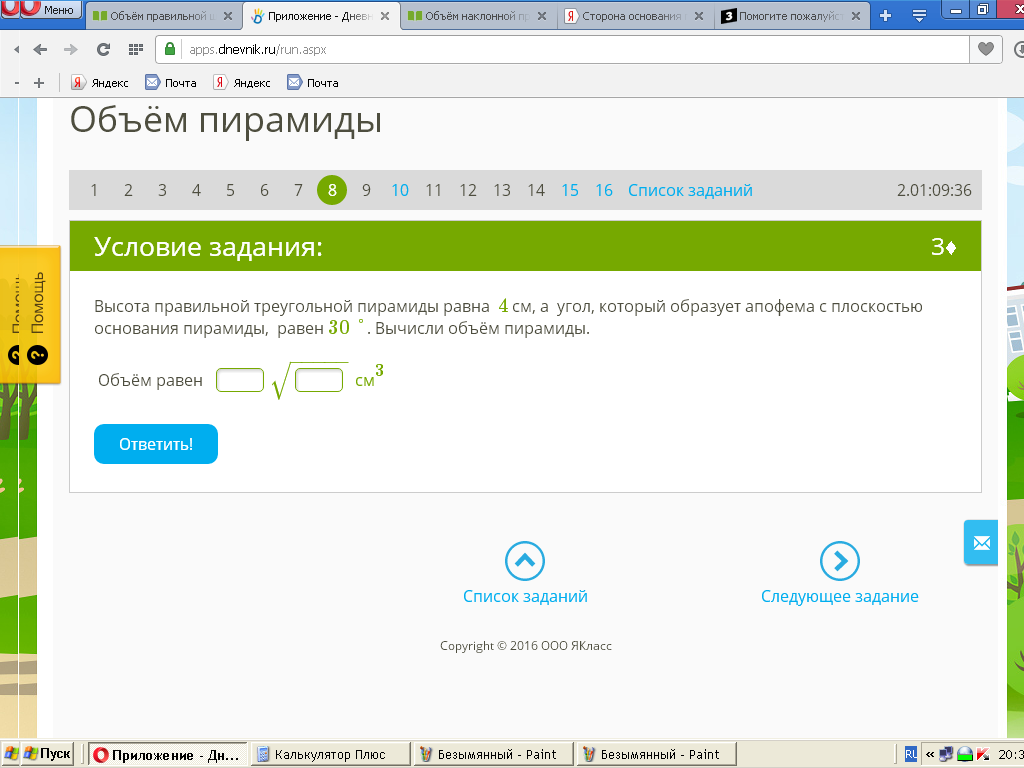Go to task number 9
1024x768 pixels.
pos(366,190)
